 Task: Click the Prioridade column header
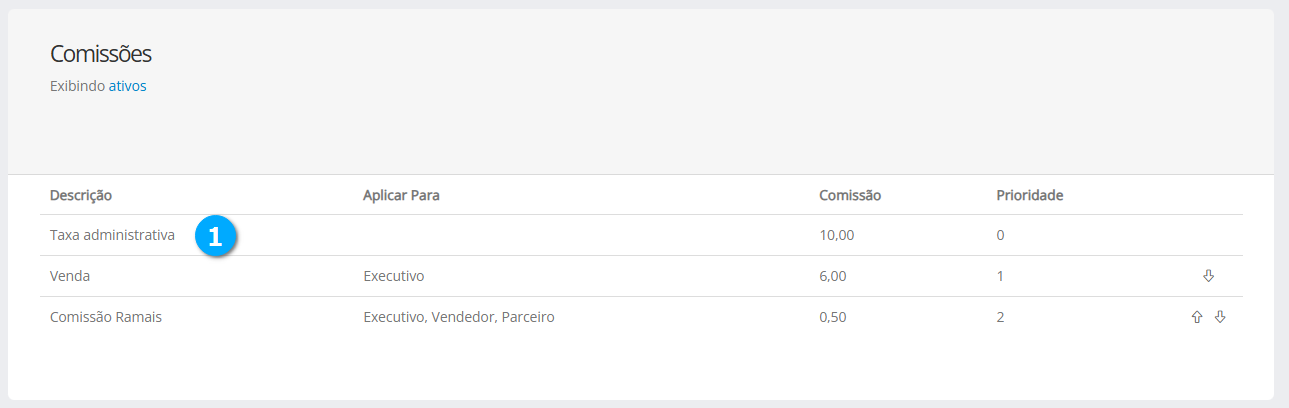[1029, 195]
